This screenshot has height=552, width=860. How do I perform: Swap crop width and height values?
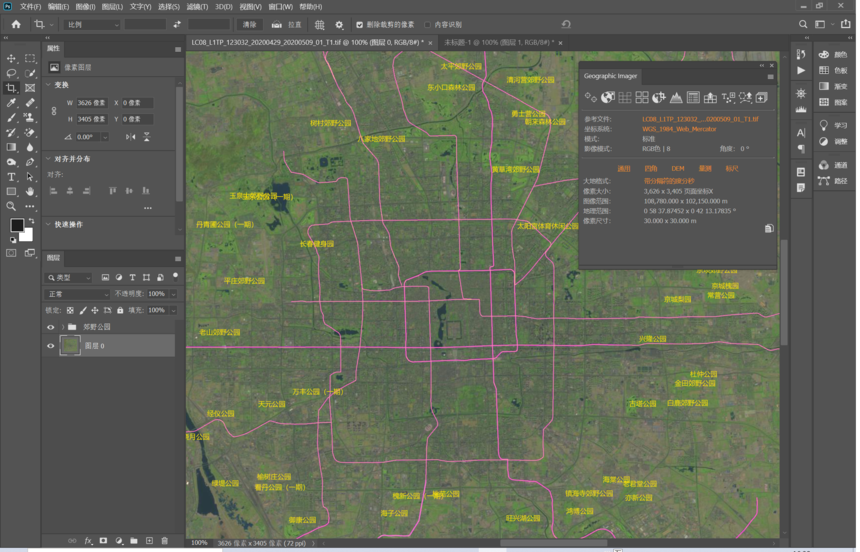(177, 25)
